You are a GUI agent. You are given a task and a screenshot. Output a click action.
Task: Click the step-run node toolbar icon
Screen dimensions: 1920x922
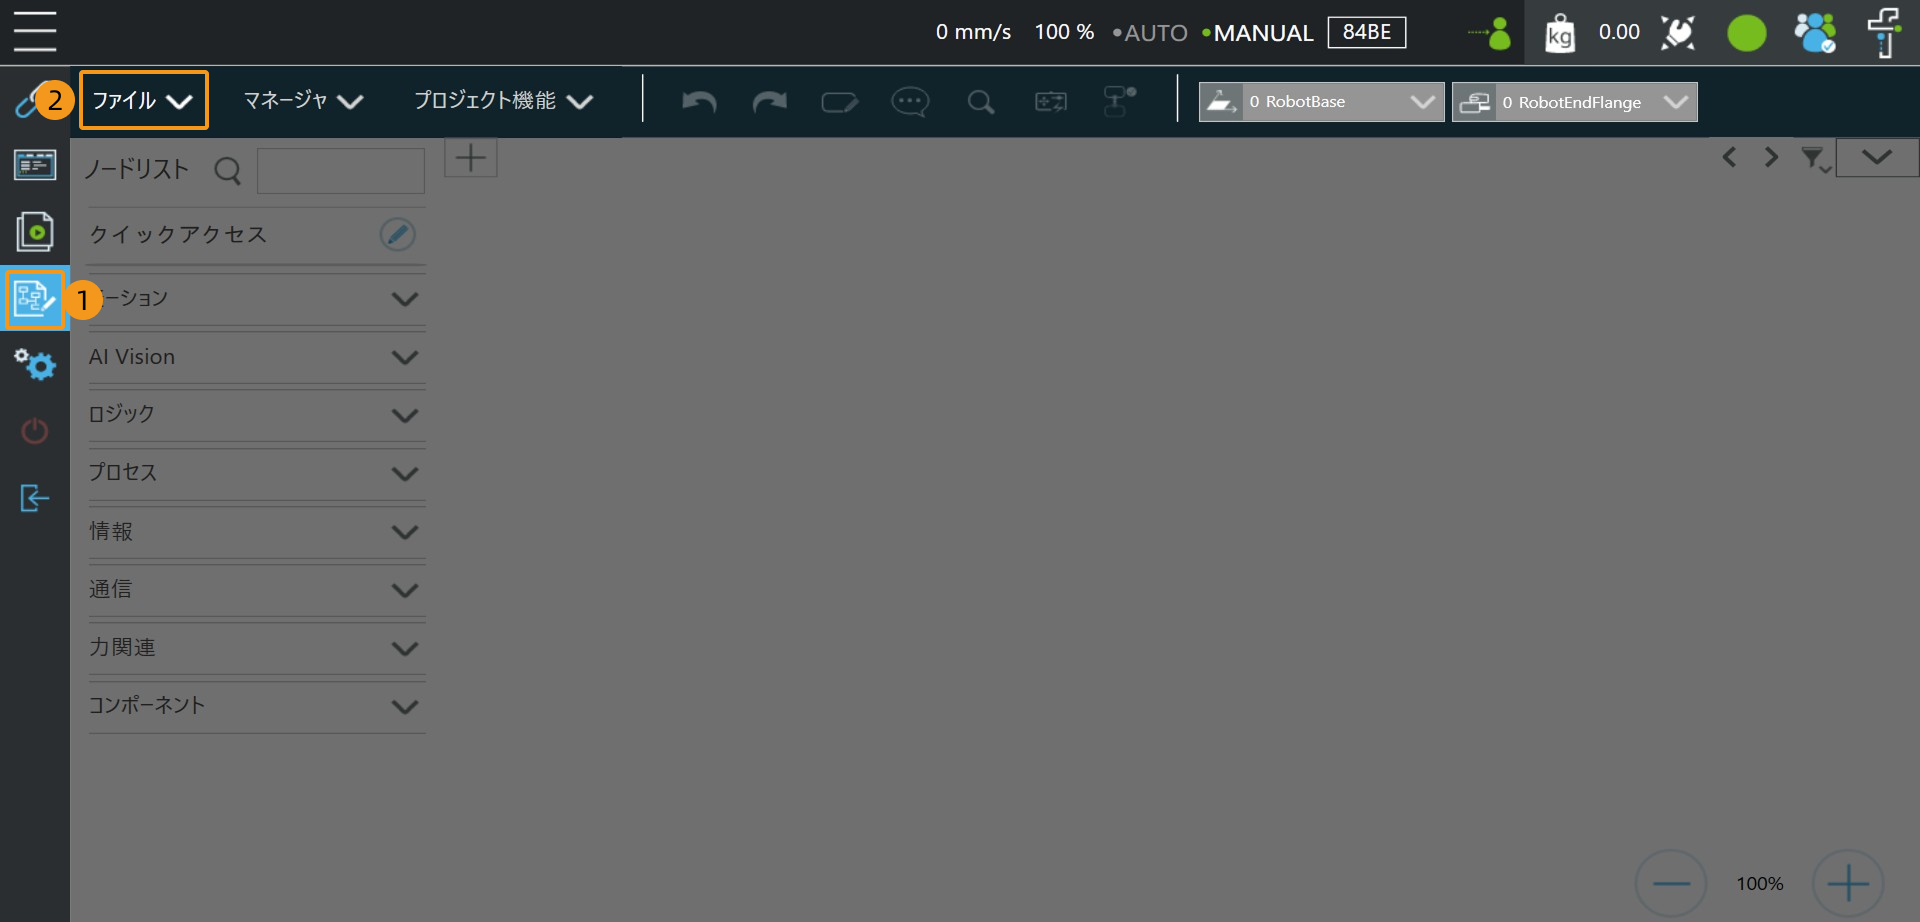[x=1120, y=101]
